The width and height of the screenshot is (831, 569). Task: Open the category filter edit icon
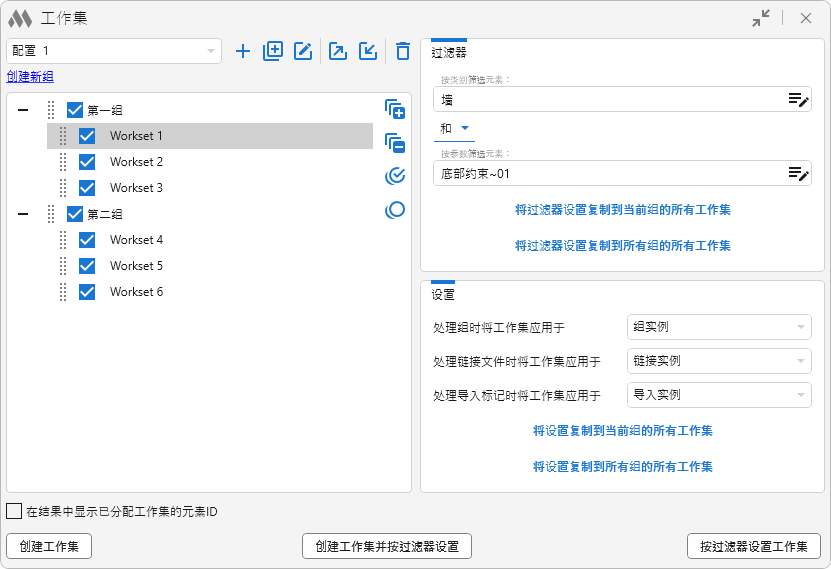(797, 99)
